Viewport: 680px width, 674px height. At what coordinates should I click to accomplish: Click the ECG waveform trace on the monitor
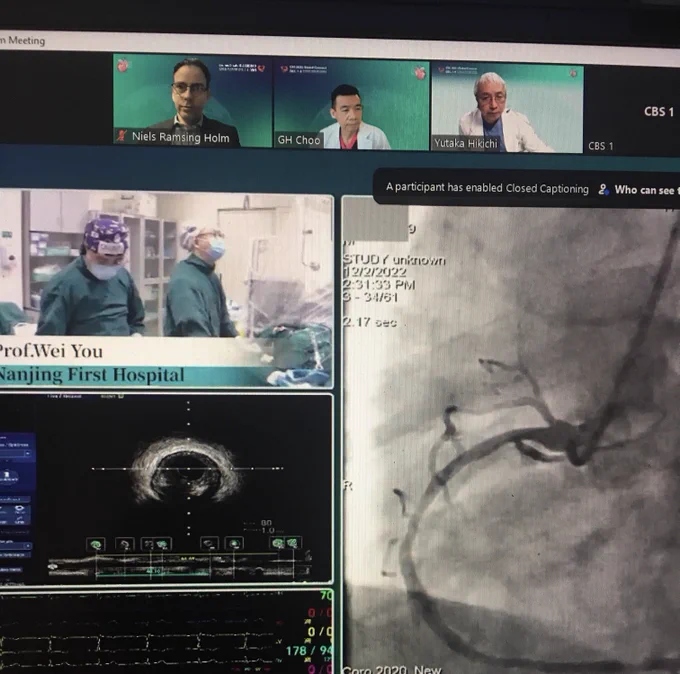pos(139,642)
